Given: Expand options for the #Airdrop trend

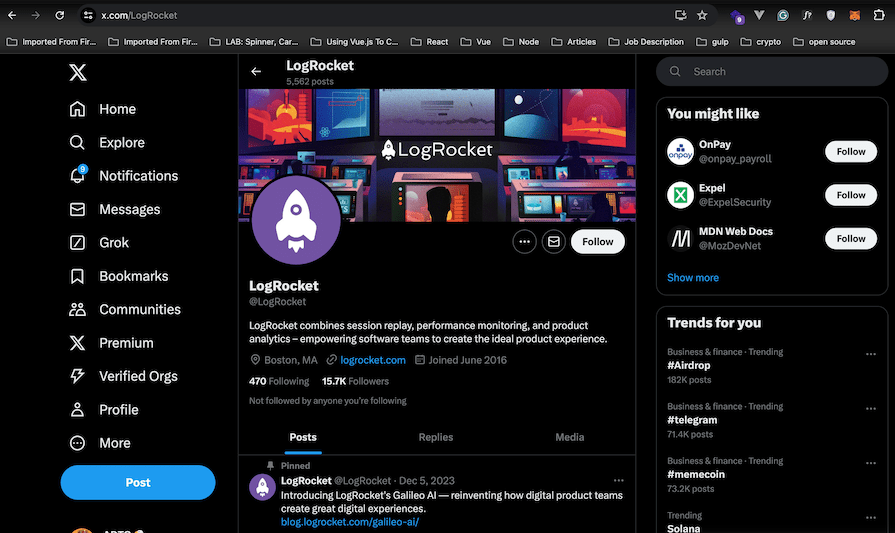Looking at the screenshot, I should click(871, 353).
